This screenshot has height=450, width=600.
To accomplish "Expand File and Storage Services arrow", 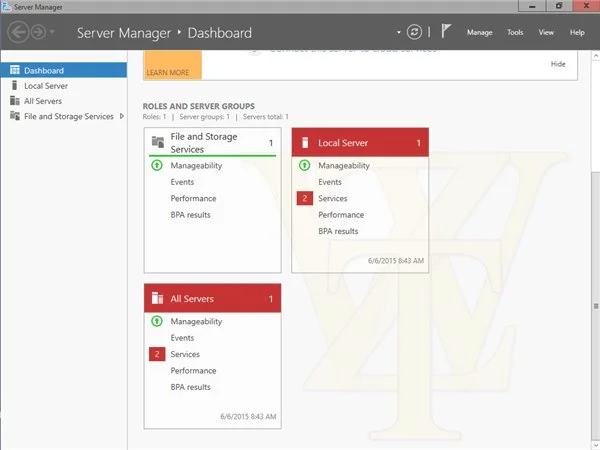I will tap(122, 116).
